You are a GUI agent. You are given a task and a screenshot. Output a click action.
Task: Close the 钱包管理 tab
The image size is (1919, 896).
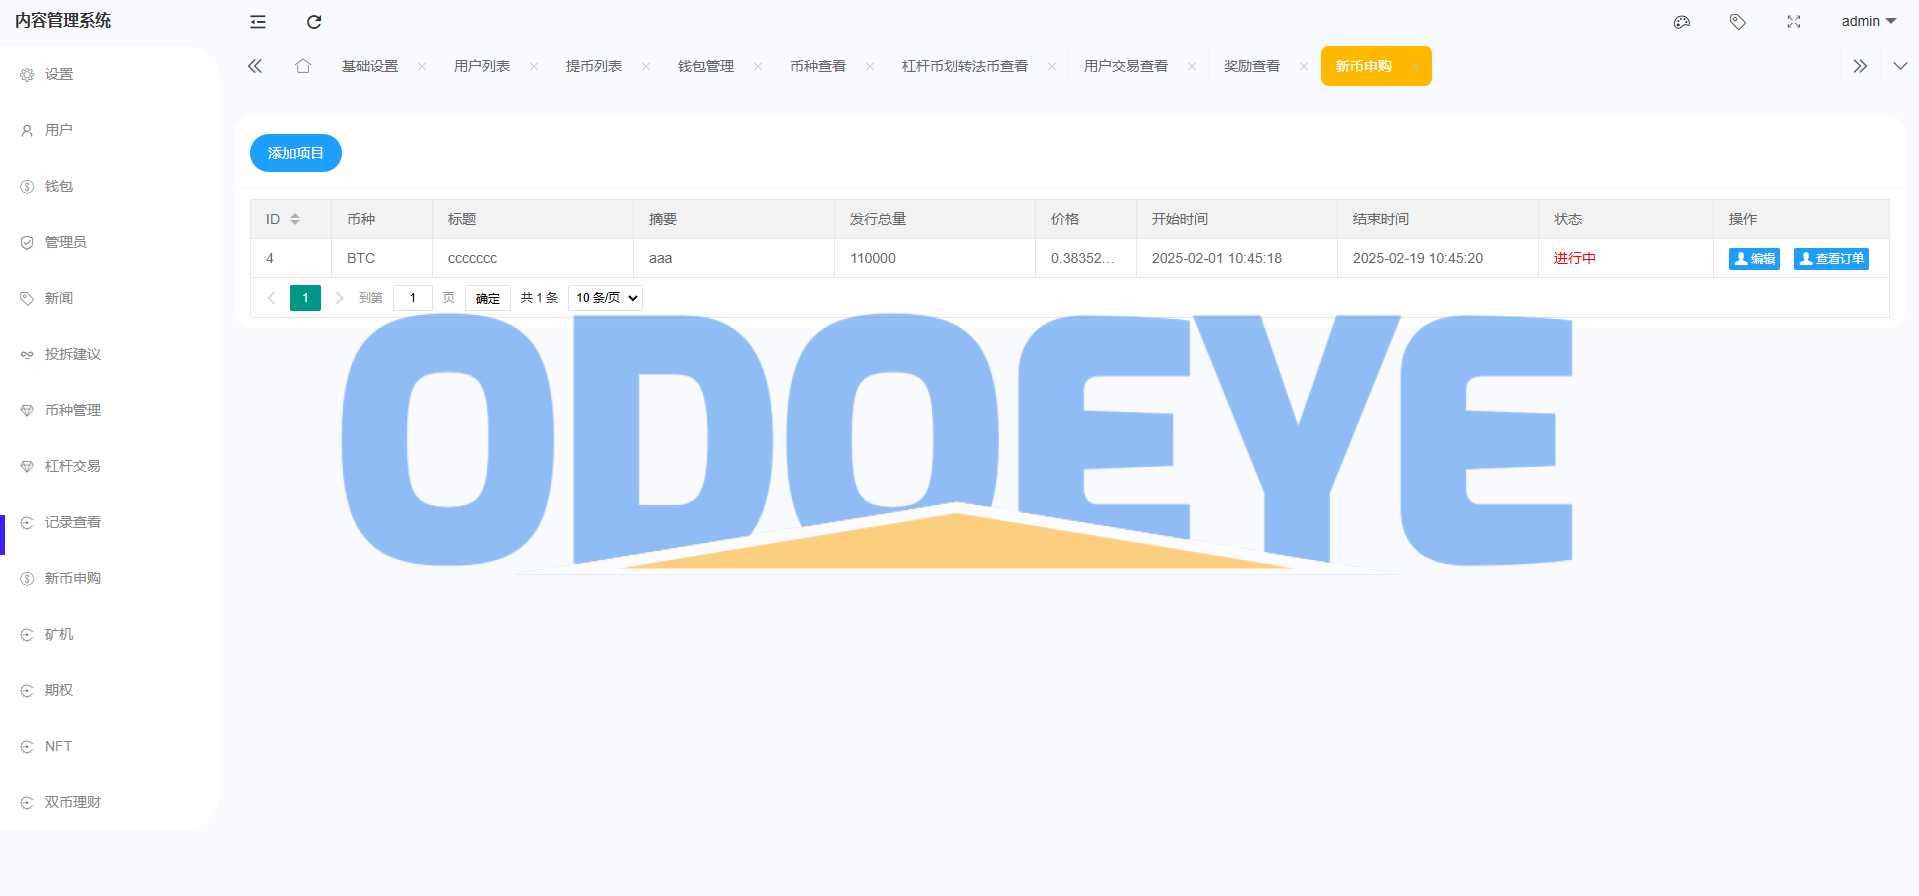[758, 67]
